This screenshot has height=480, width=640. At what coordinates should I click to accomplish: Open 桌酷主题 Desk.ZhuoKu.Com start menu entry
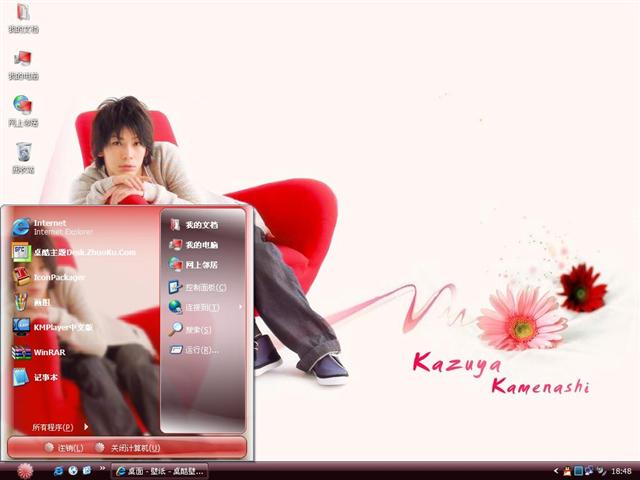click(73, 252)
